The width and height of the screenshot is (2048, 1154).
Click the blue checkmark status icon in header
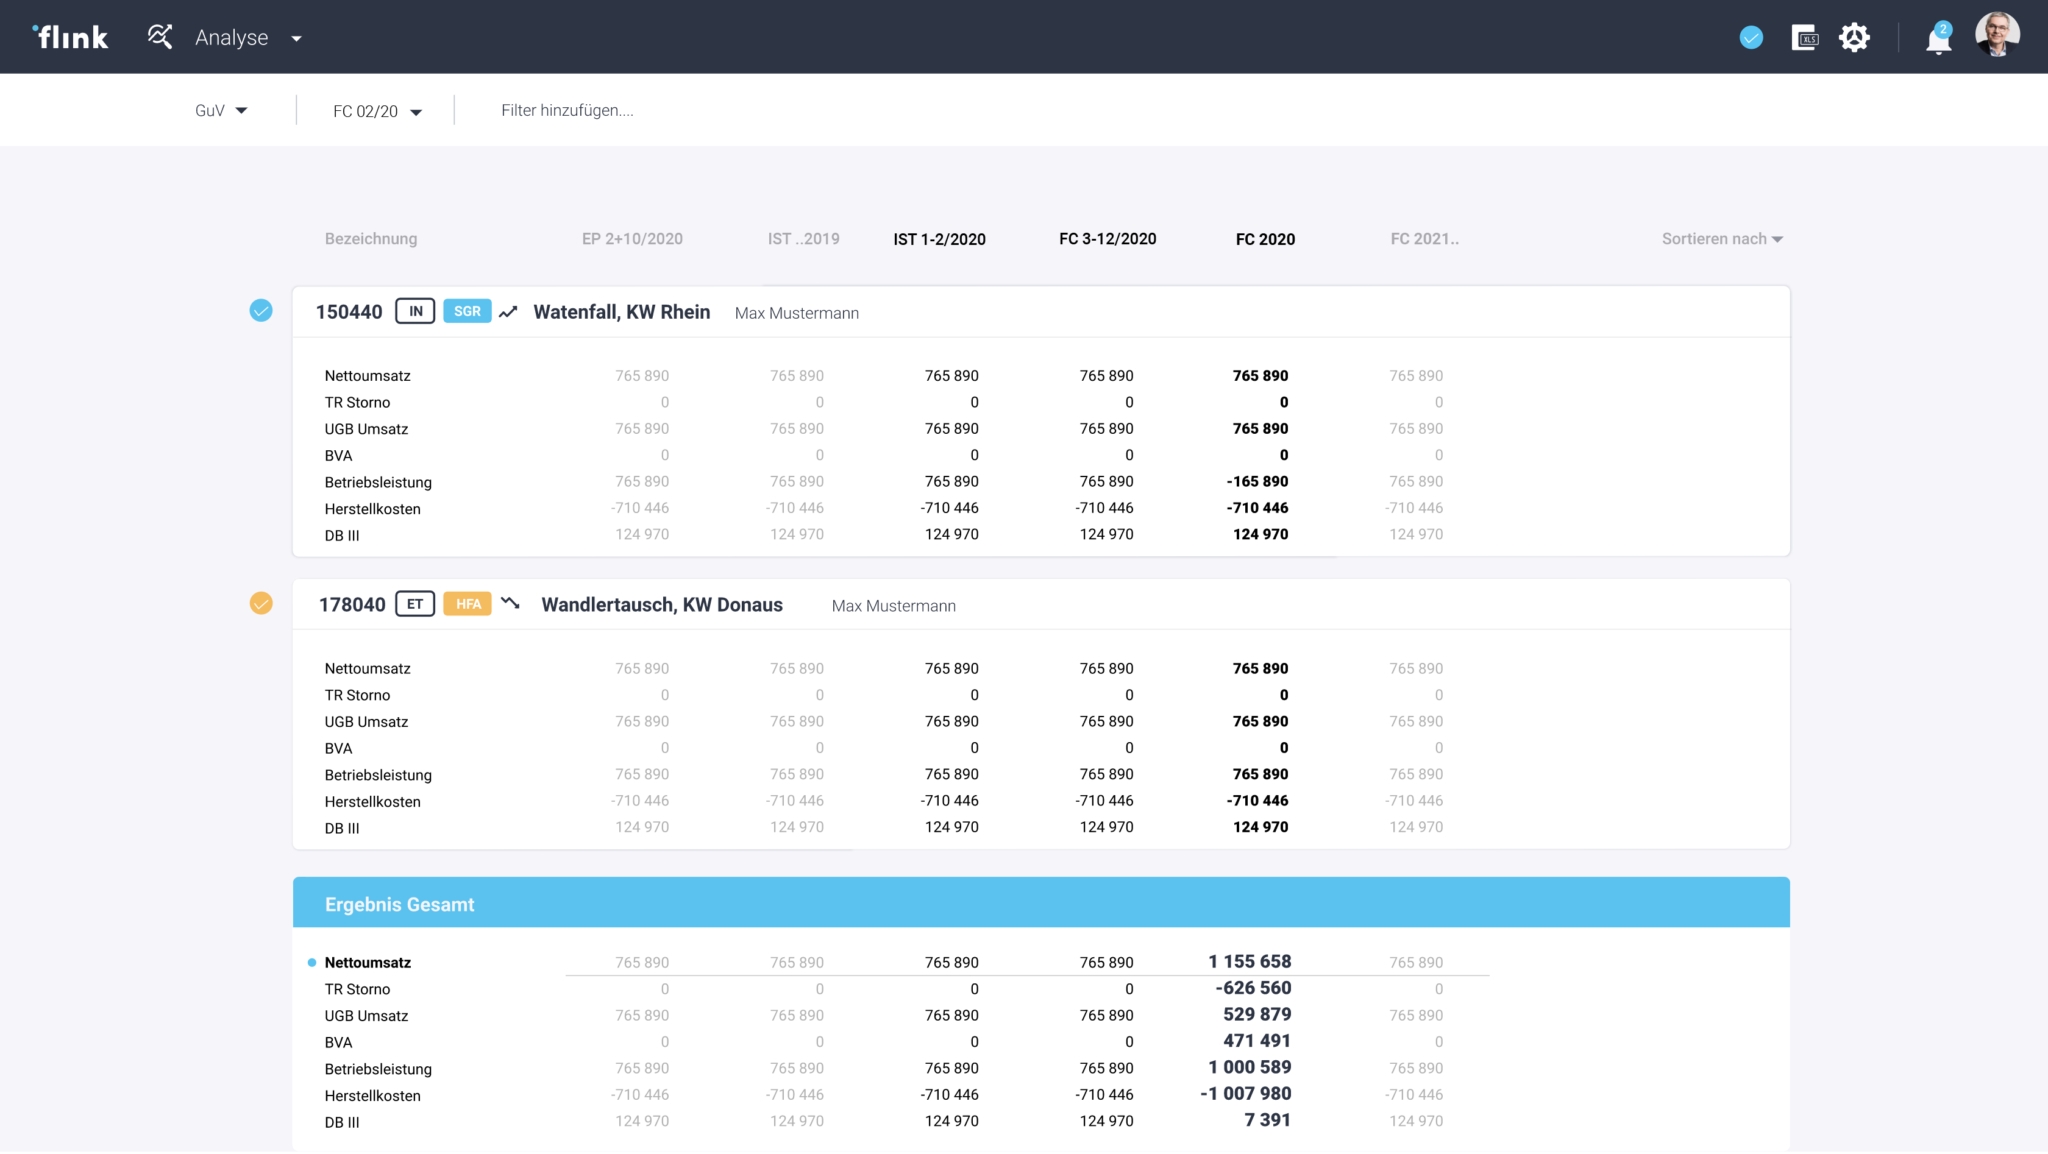pos(1751,38)
